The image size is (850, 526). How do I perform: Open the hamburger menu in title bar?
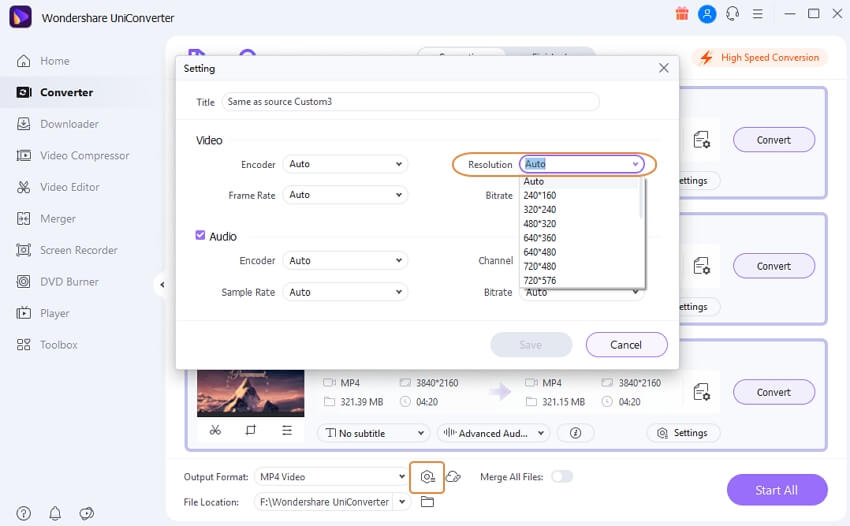click(758, 14)
